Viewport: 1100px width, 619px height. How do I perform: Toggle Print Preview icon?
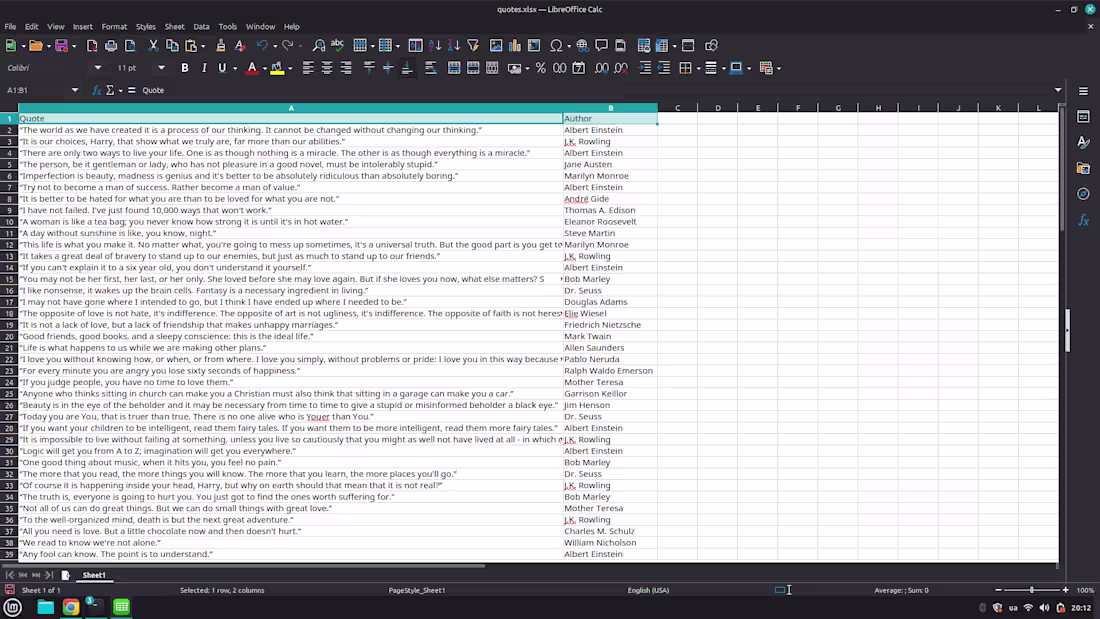click(130, 46)
